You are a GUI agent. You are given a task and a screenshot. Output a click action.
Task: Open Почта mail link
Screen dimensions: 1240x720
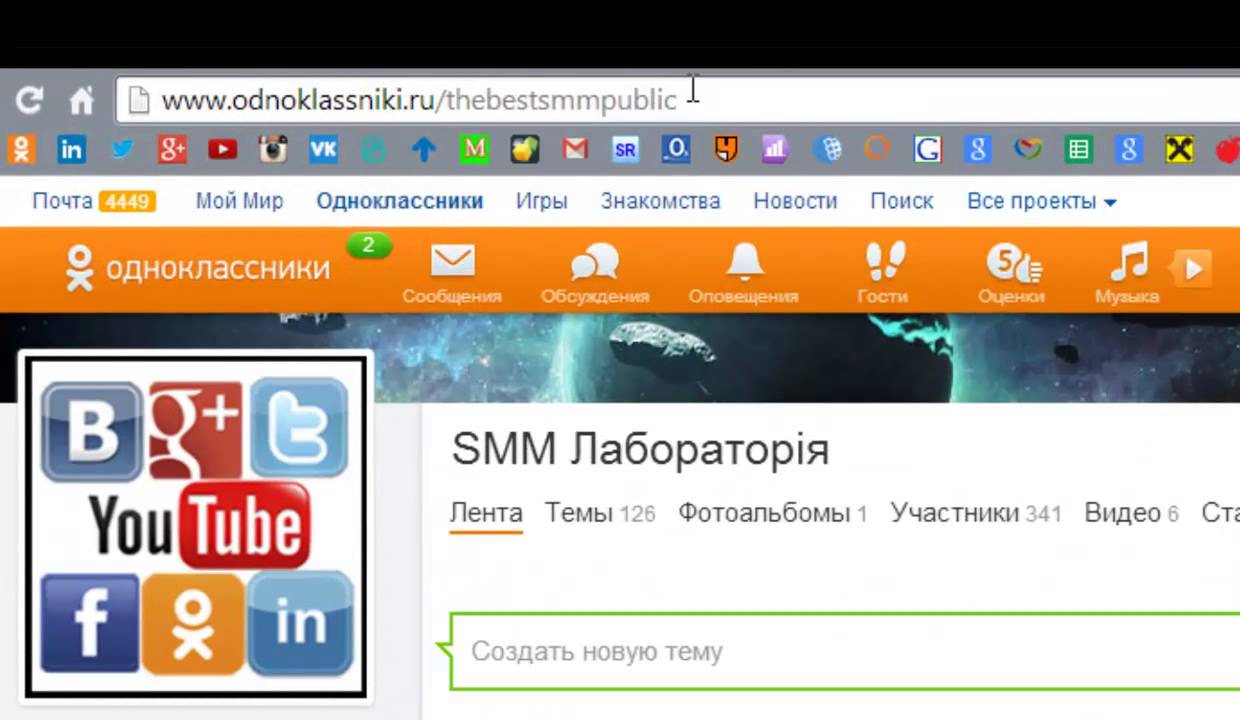pos(62,201)
